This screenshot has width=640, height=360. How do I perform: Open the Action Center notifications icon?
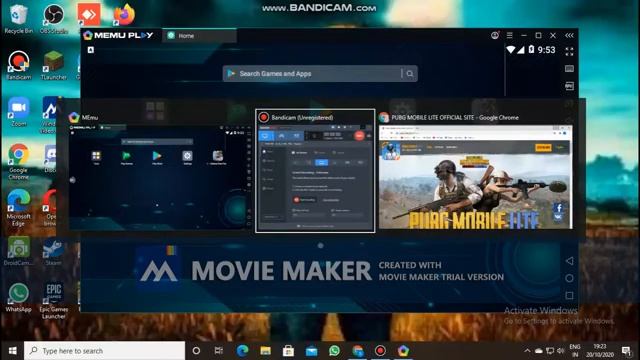point(626,351)
